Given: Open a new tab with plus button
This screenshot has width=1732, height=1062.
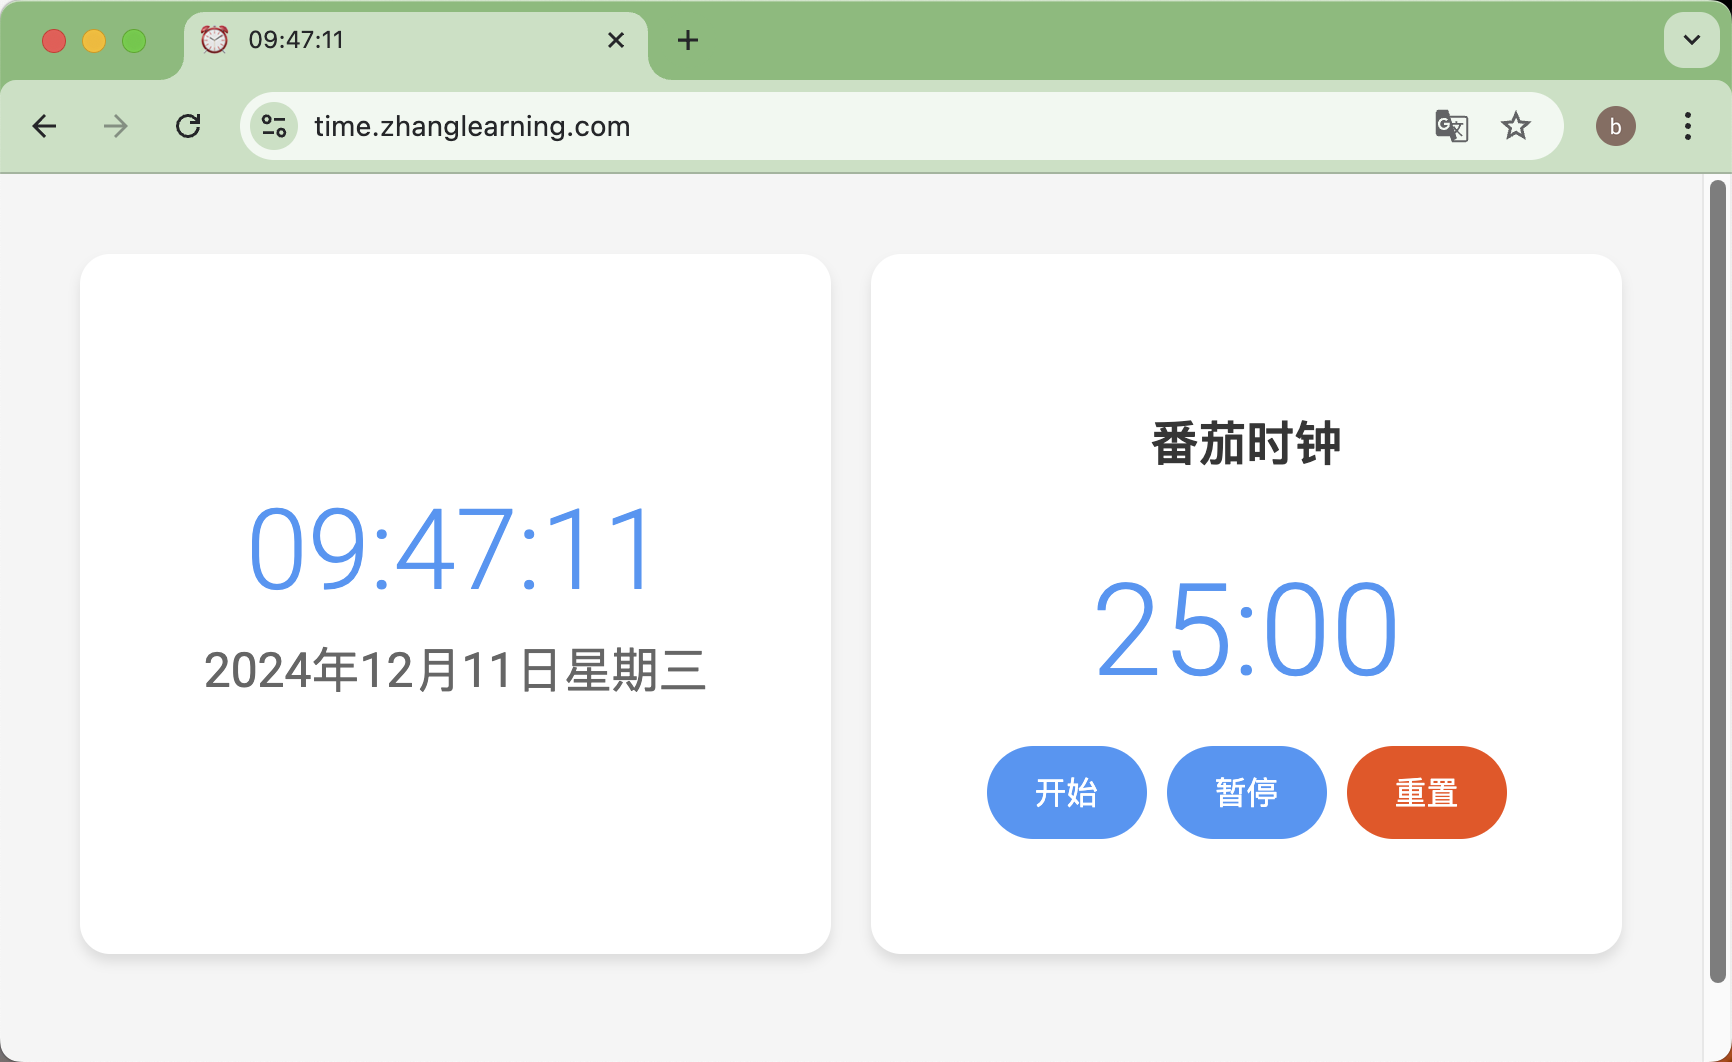Looking at the screenshot, I should pyautogui.click(x=688, y=40).
